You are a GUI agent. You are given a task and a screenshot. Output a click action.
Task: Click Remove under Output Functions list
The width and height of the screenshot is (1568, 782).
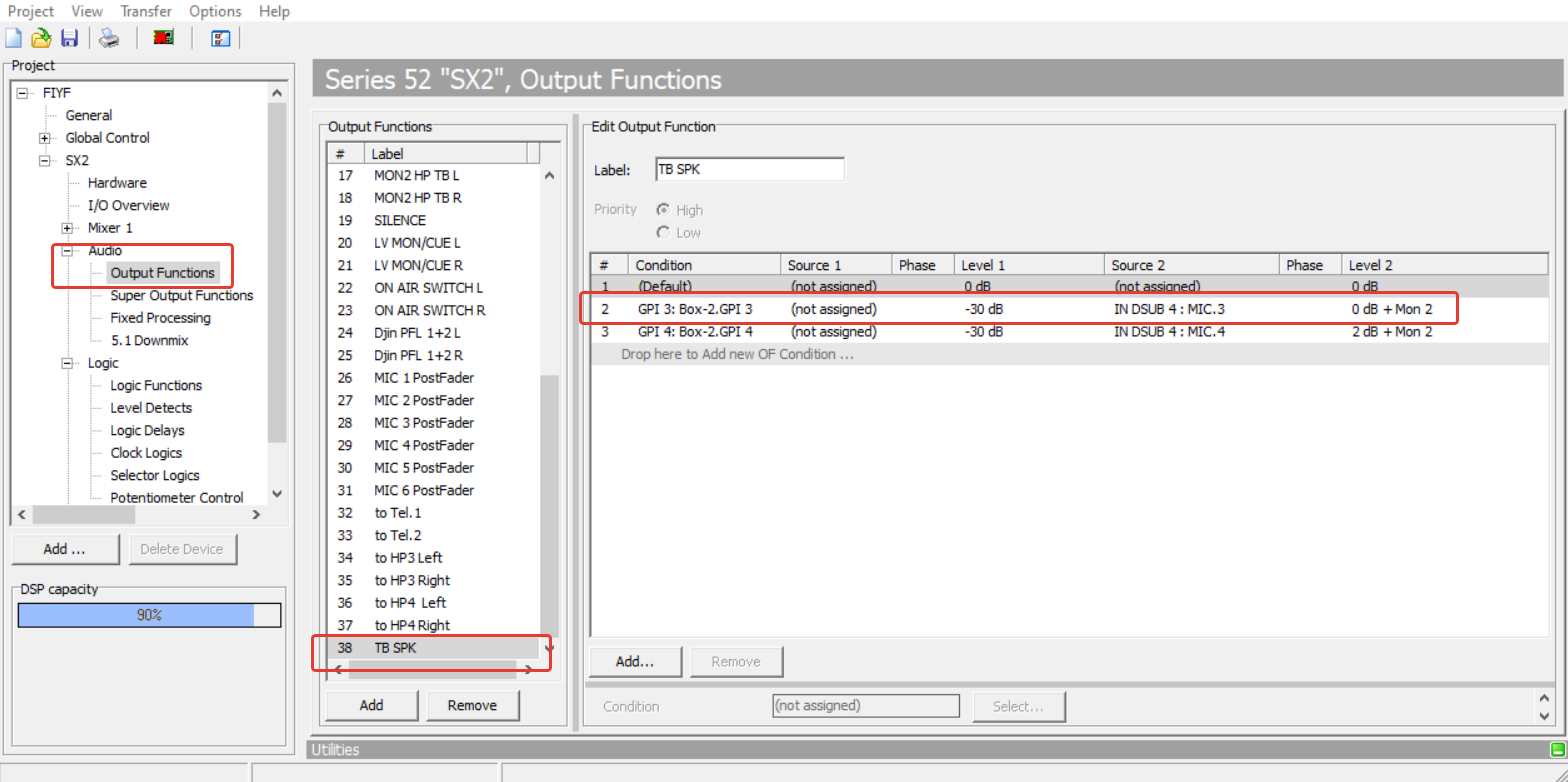coord(472,705)
